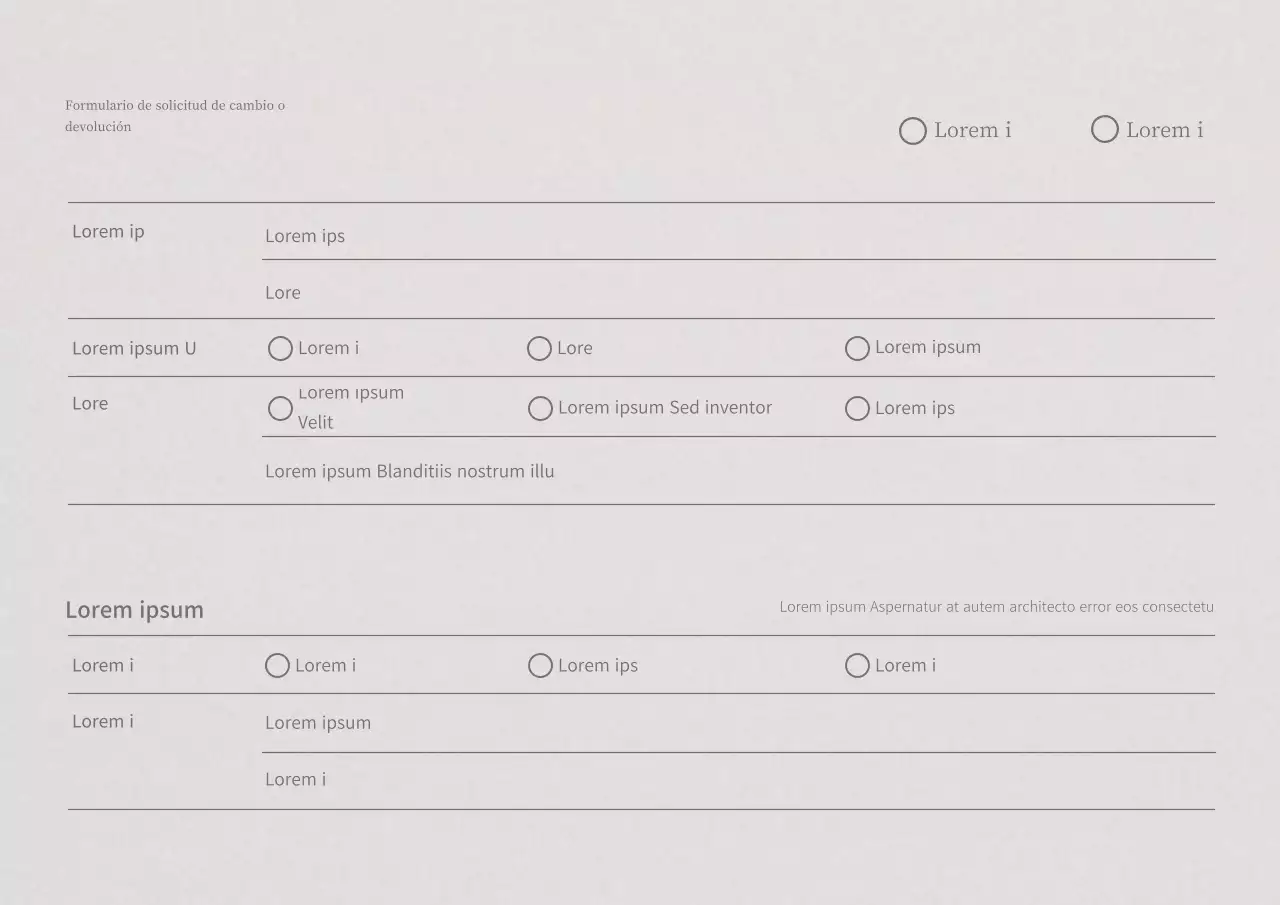This screenshot has width=1280, height=905.
Task: Choose "Lorem i" radio in the Lorem ipsum U row
Action: point(281,349)
